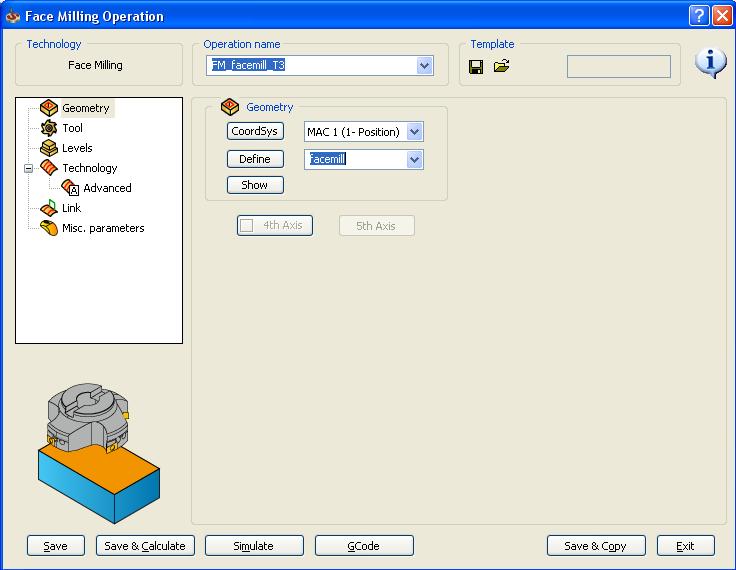736x570 pixels.
Task: Click the Exit button
Action: pyautogui.click(x=685, y=546)
